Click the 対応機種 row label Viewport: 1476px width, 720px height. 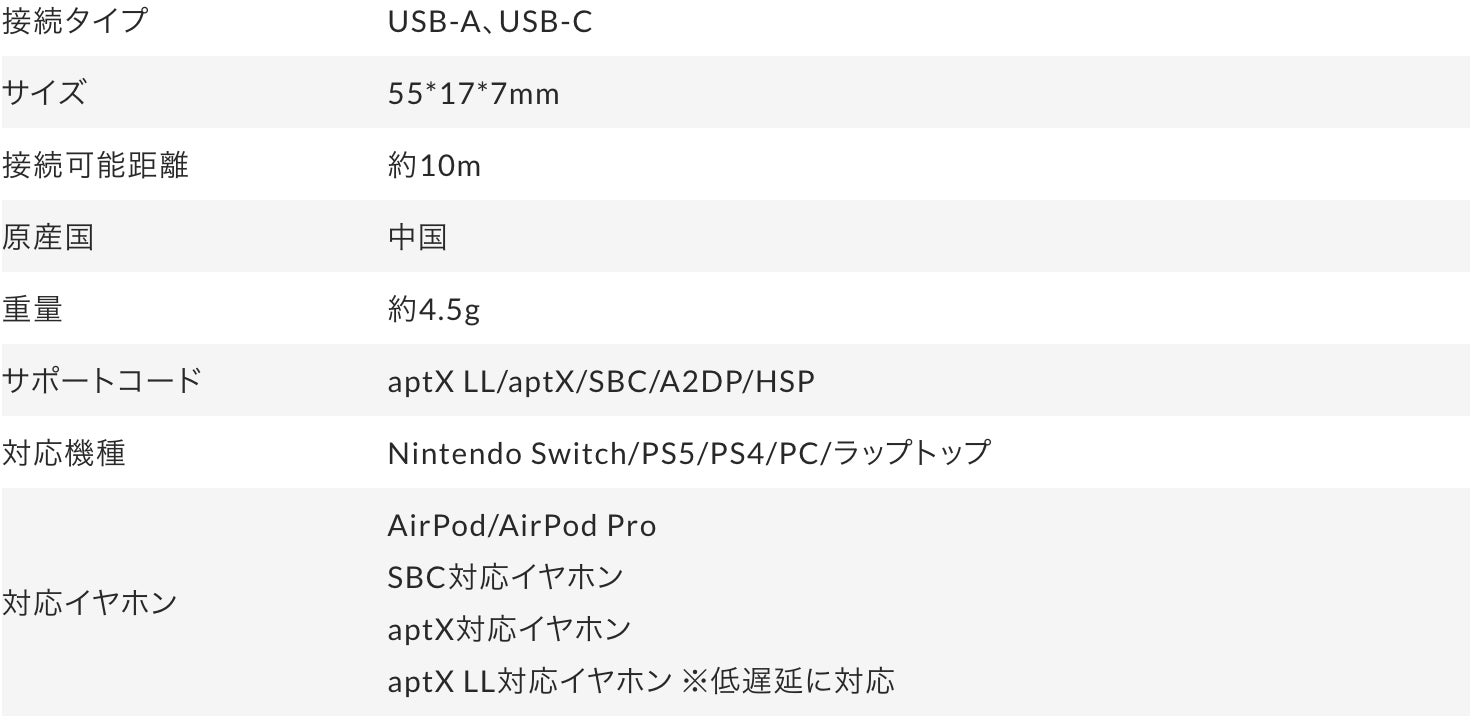[x=64, y=453]
